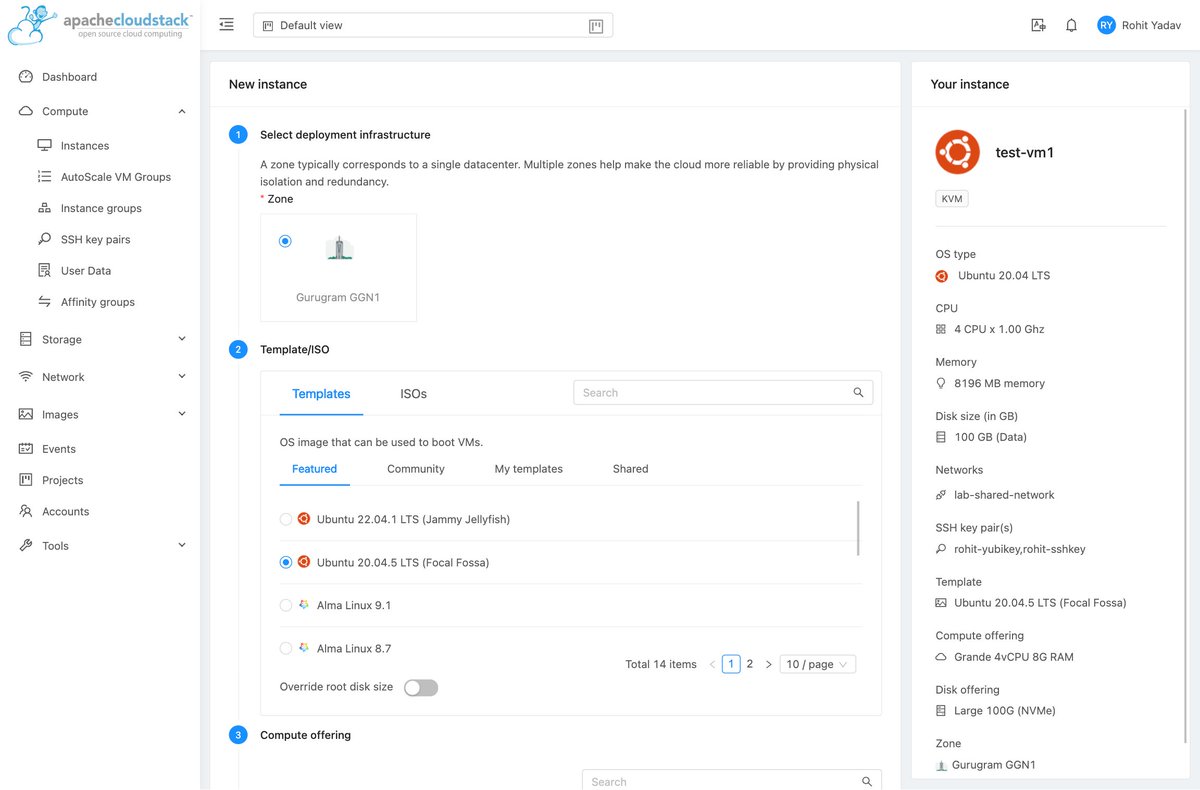This screenshot has width=1200, height=790.
Task: Click the notification bell icon
Action: point(1071,24)
